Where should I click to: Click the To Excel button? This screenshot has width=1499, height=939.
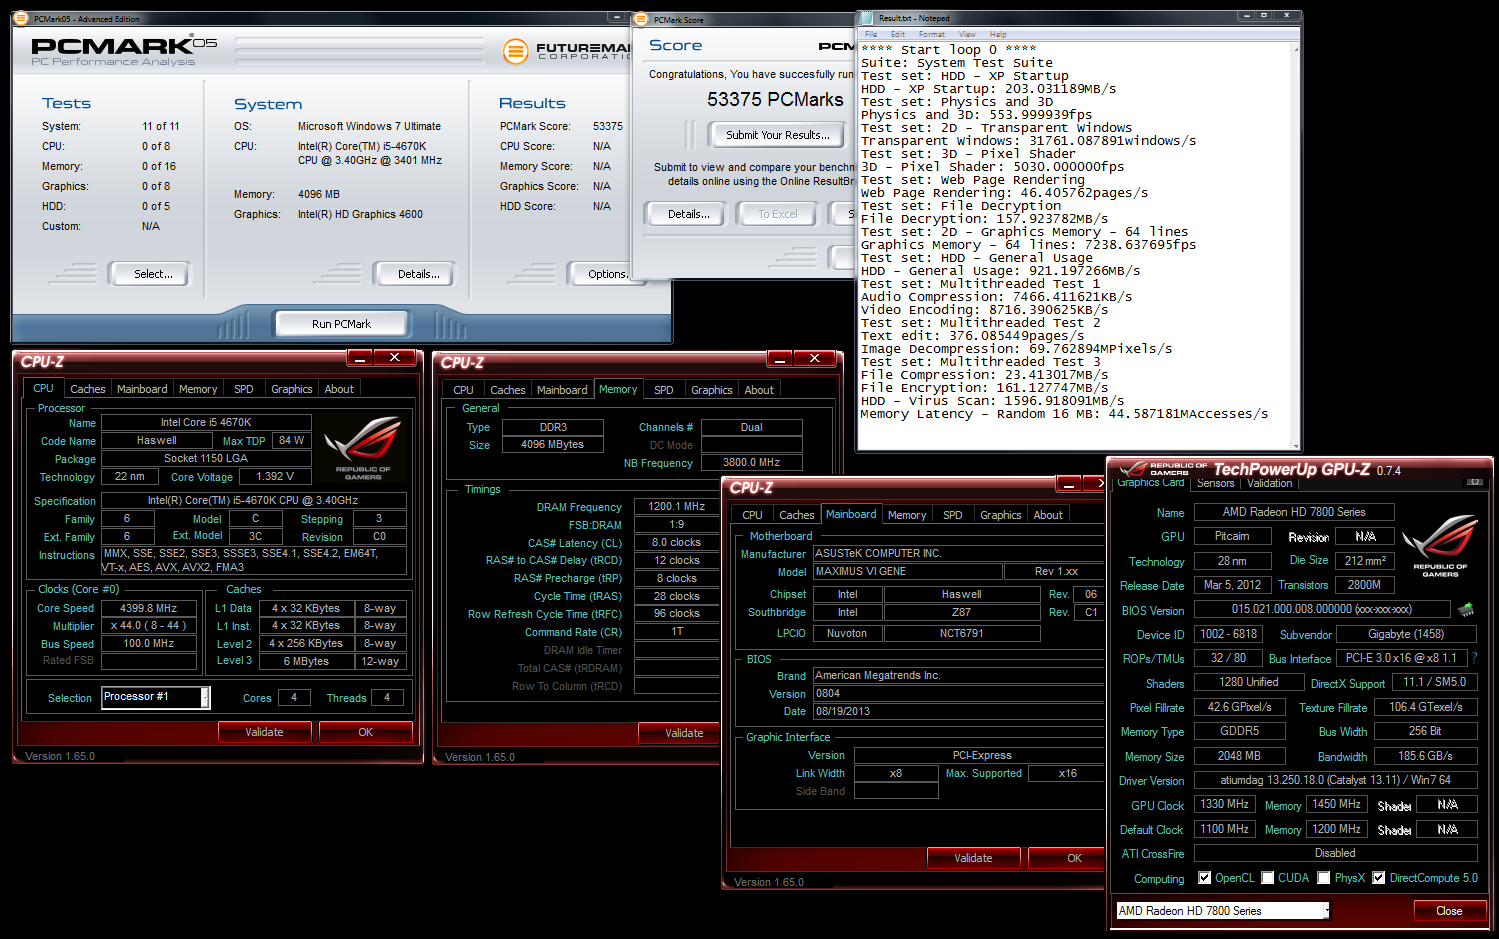(x=778, y=214)
